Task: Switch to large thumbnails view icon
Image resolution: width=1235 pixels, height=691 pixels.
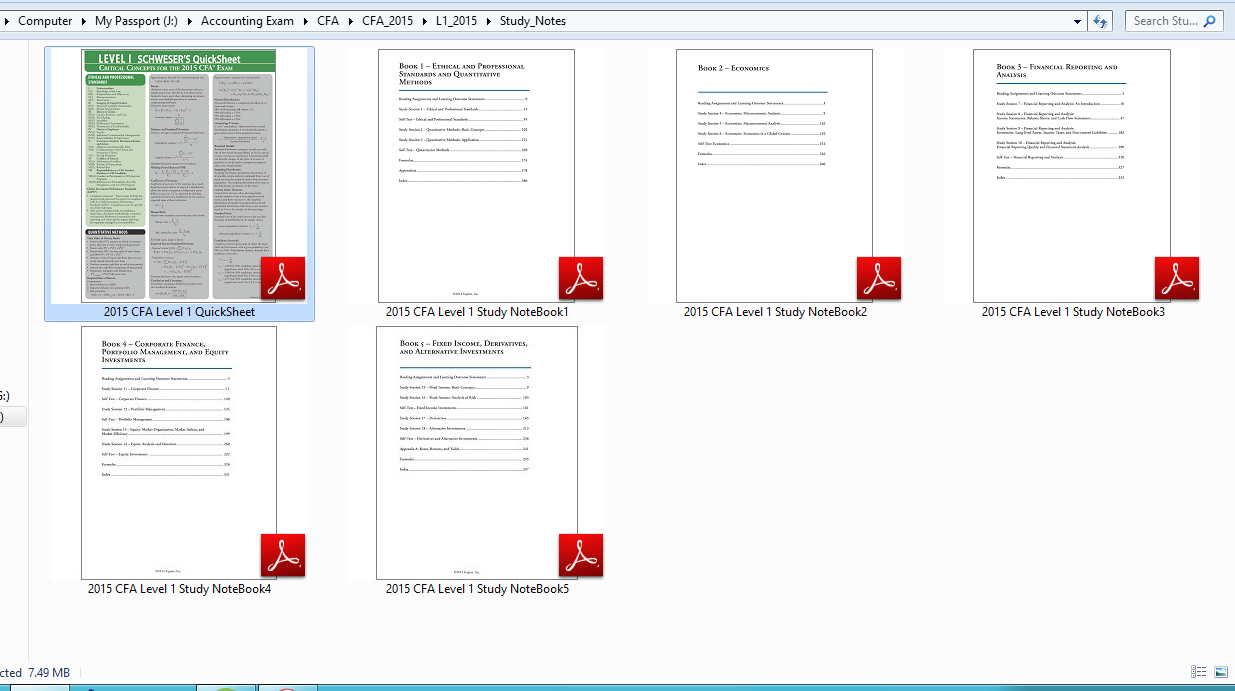Action: [x=1221, y=673]
